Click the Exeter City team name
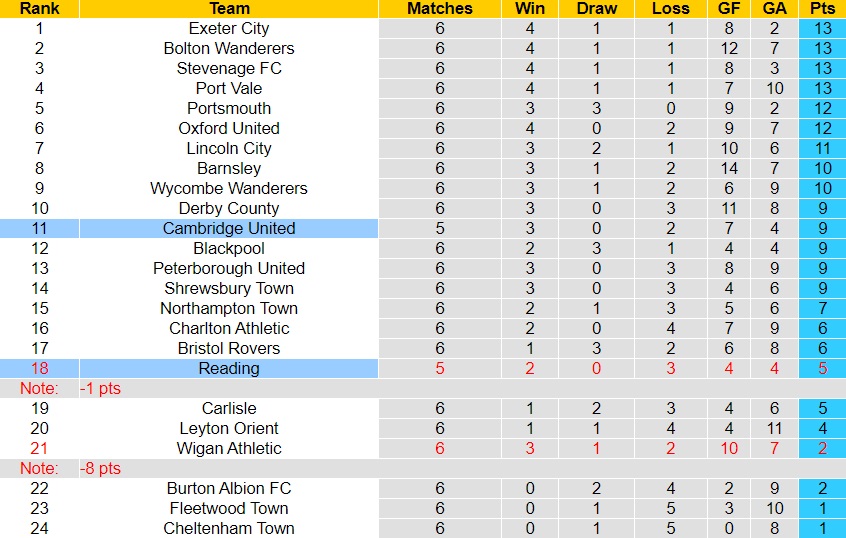 (x=229, y=28)
